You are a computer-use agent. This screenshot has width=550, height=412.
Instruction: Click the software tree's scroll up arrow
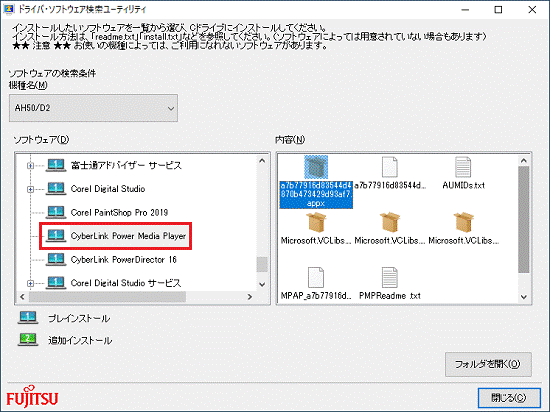[x=262, y=161]
